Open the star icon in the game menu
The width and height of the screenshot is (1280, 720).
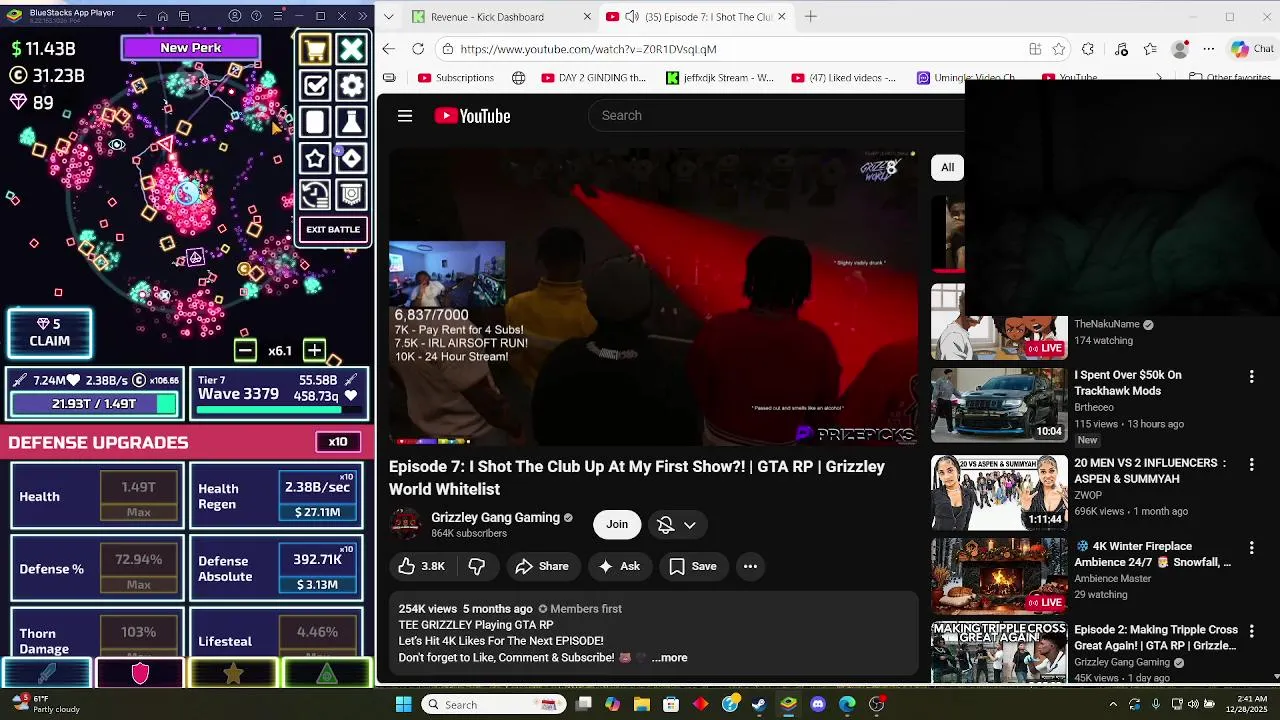pyautogui.click(x=315, y=158)
